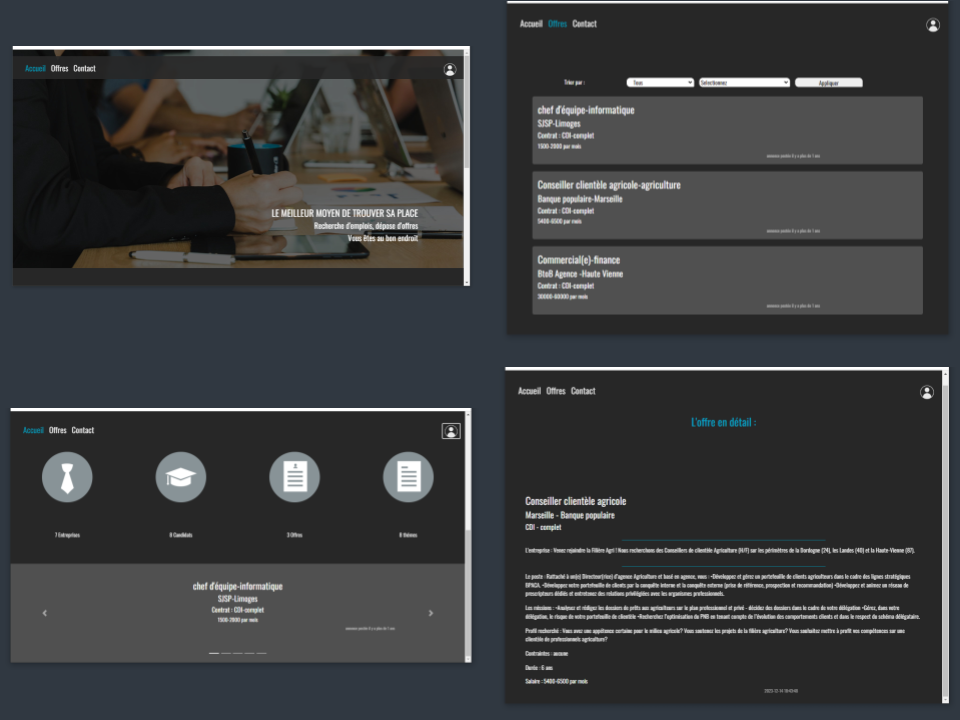This screenshot has height=720, width=960.
Task: Open user account icon on hero image page
Action: (450, 69)
